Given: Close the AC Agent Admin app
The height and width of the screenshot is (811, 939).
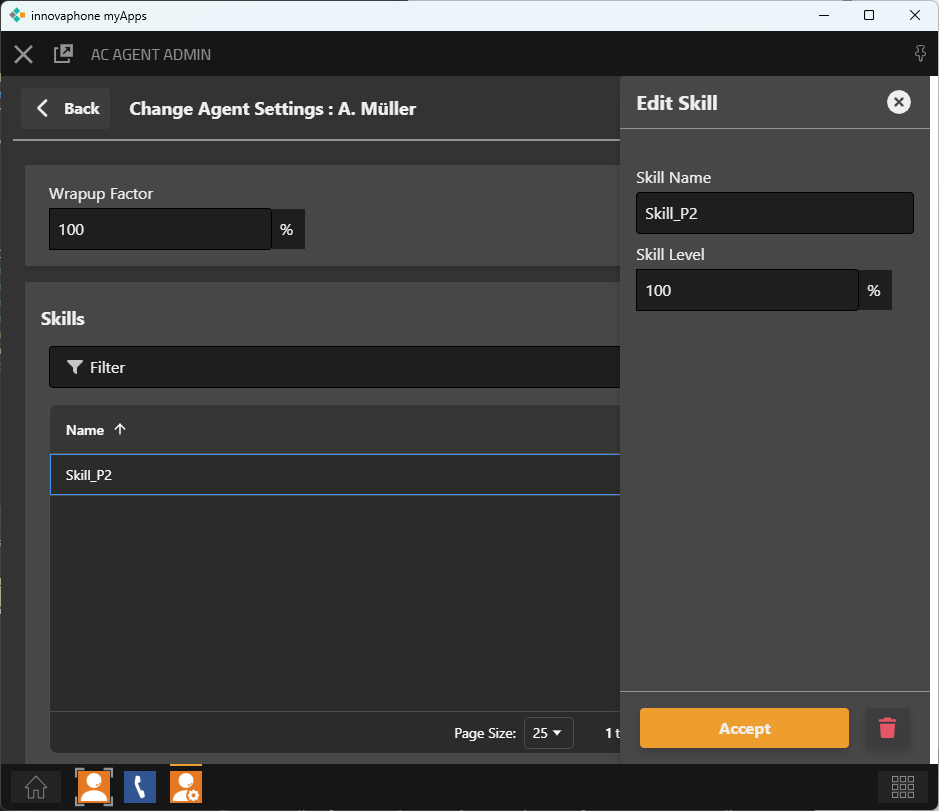Looking at the screenshot, I should click(24, 54).
